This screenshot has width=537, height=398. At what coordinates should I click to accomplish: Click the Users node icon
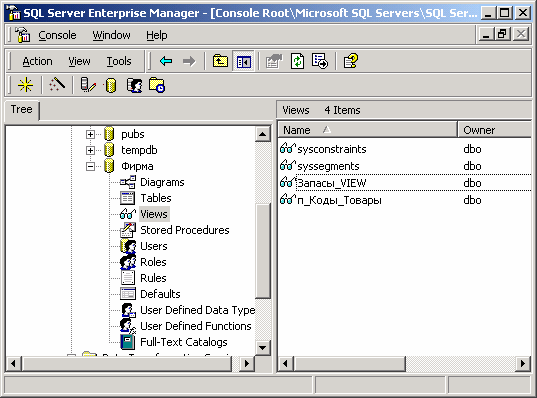(128, 246)
